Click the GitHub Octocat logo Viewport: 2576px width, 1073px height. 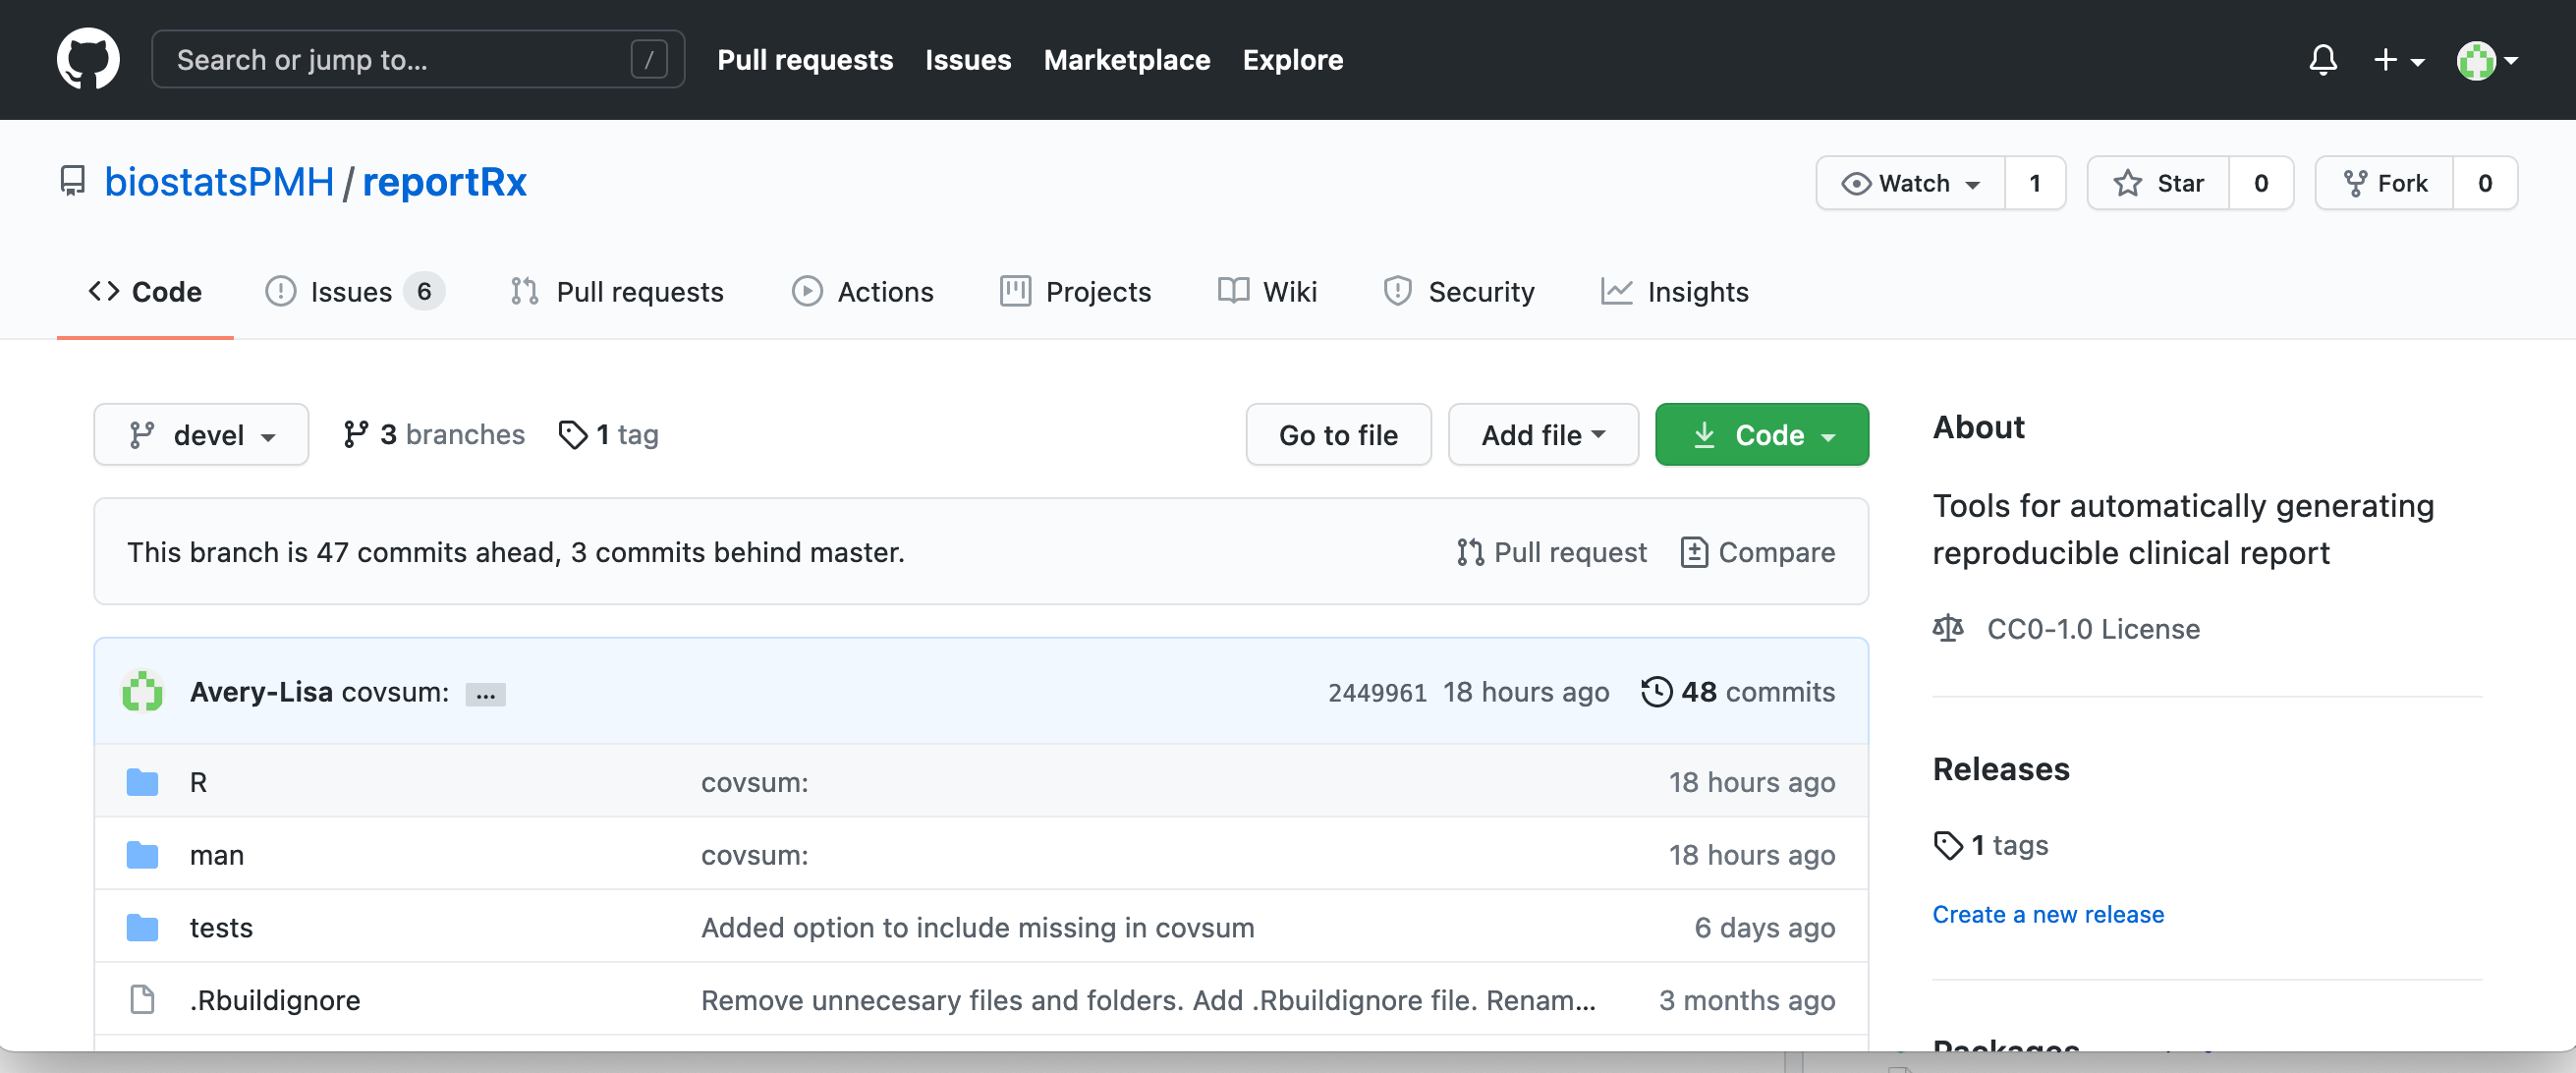[x=88, y=59]
